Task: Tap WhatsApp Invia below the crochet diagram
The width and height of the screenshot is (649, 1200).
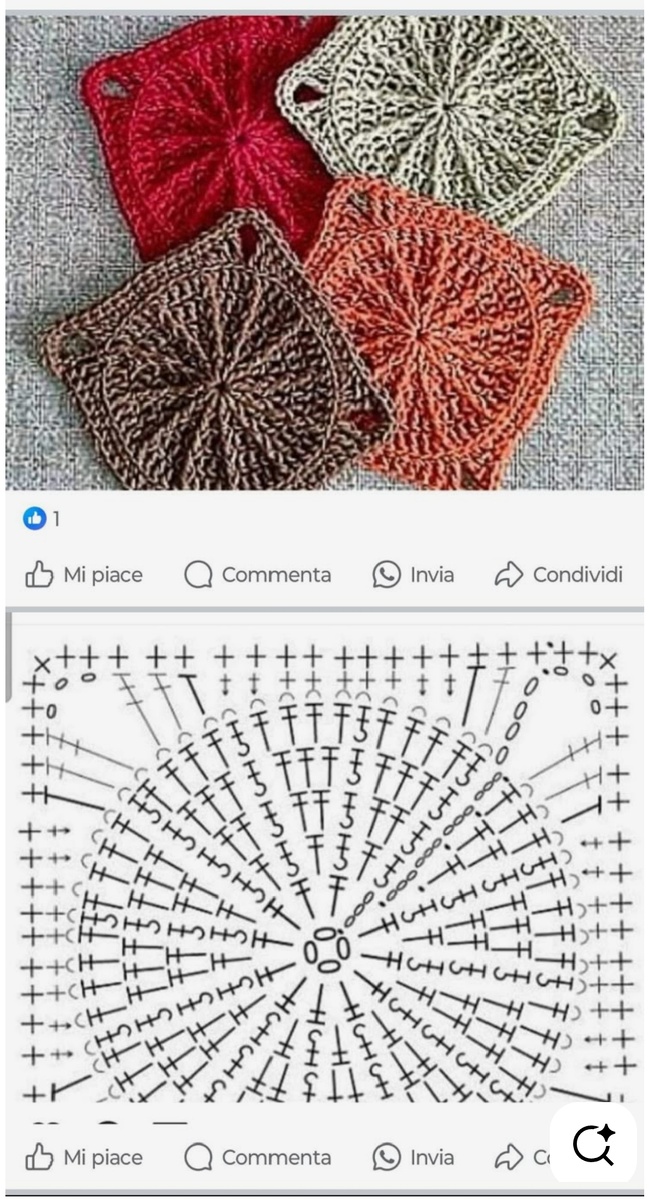Action: tap(413, 1157)
